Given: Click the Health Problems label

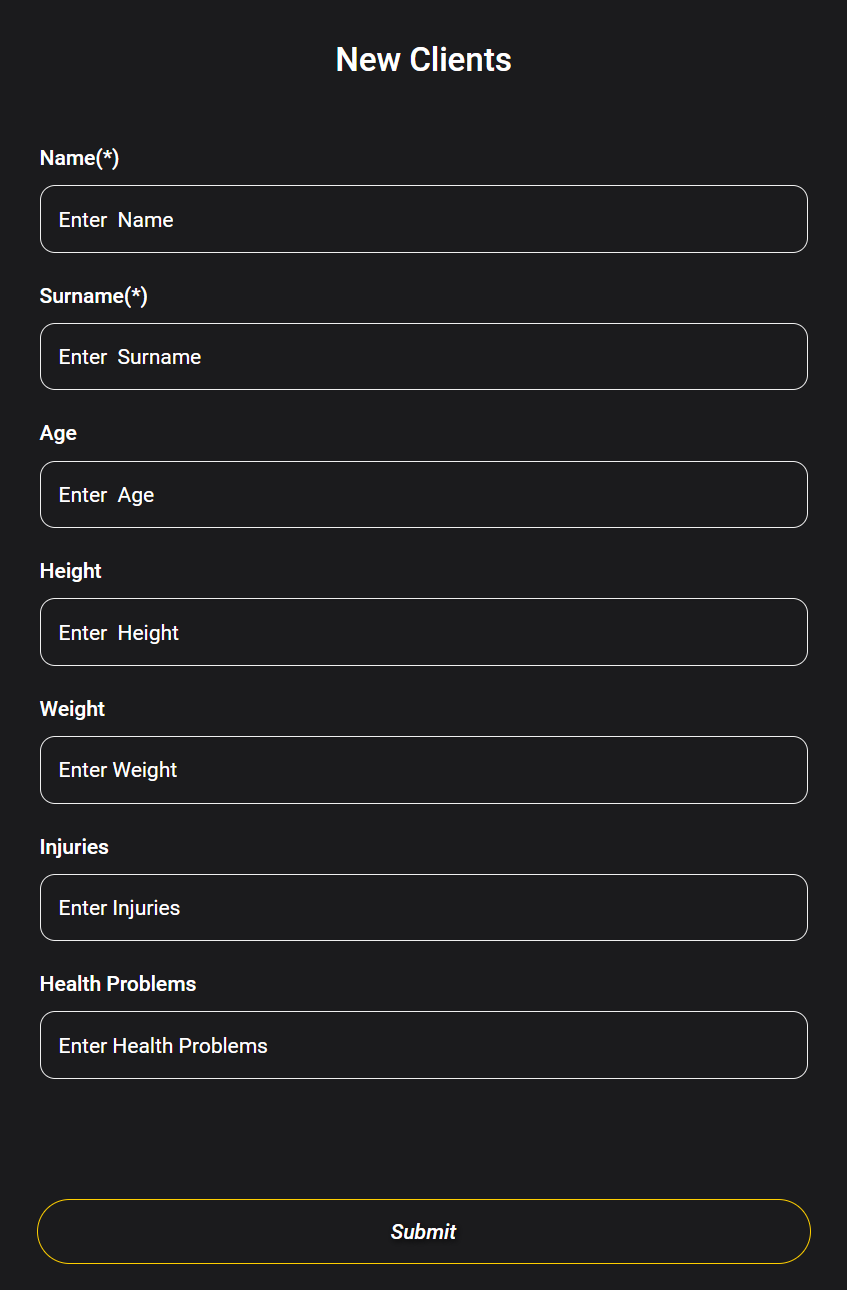Looking at the screenshot, I should point(117,984).
